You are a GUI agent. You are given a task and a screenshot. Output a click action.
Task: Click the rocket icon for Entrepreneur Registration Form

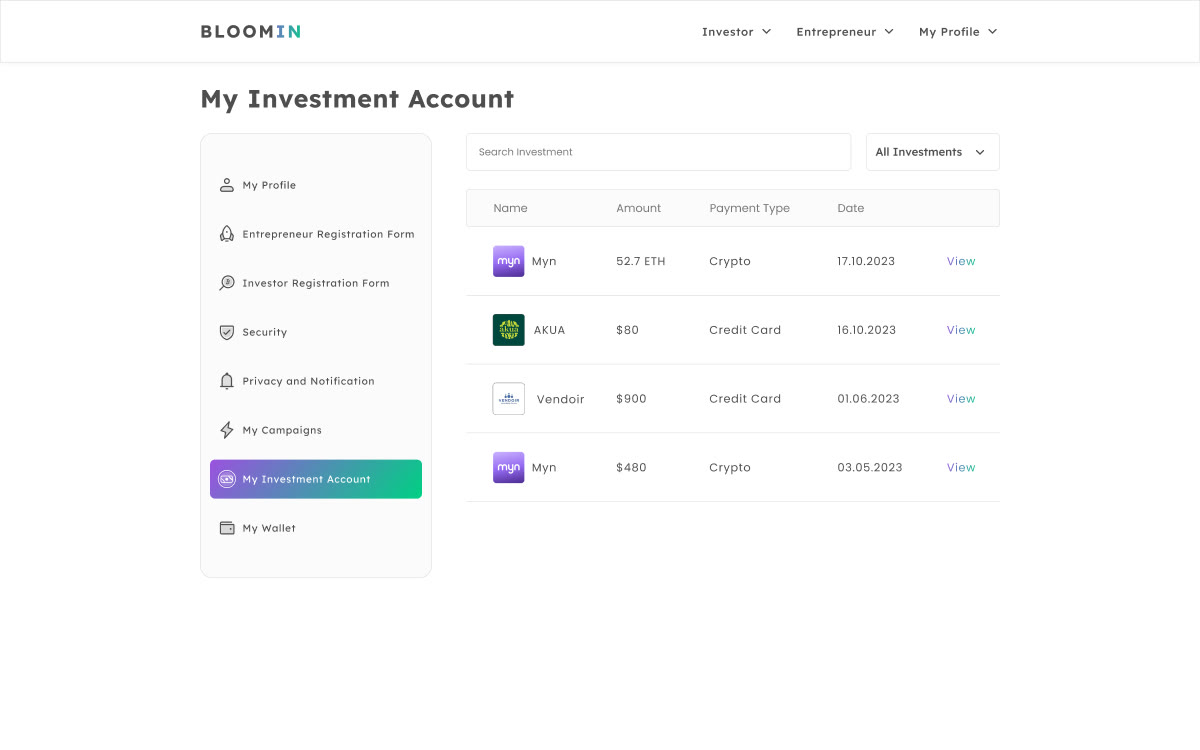tap(227, 234)
